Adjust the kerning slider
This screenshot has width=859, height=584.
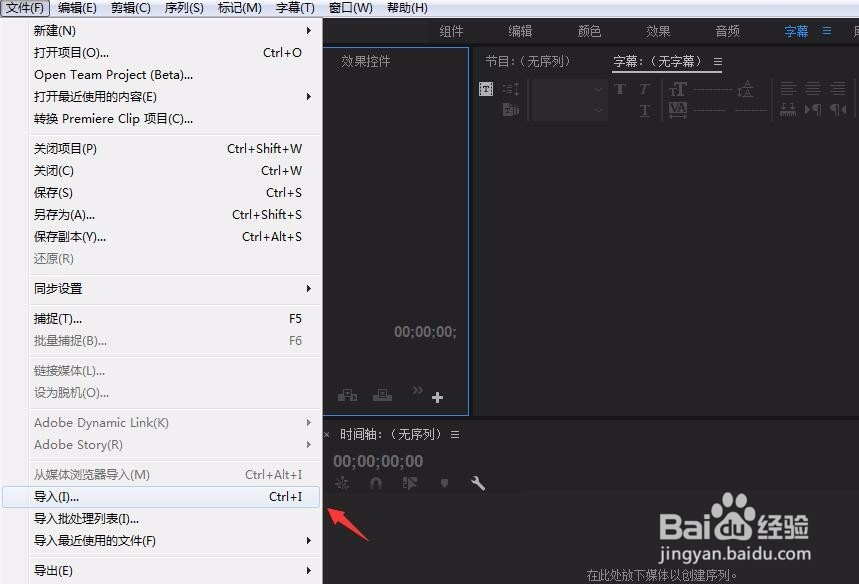710,110
